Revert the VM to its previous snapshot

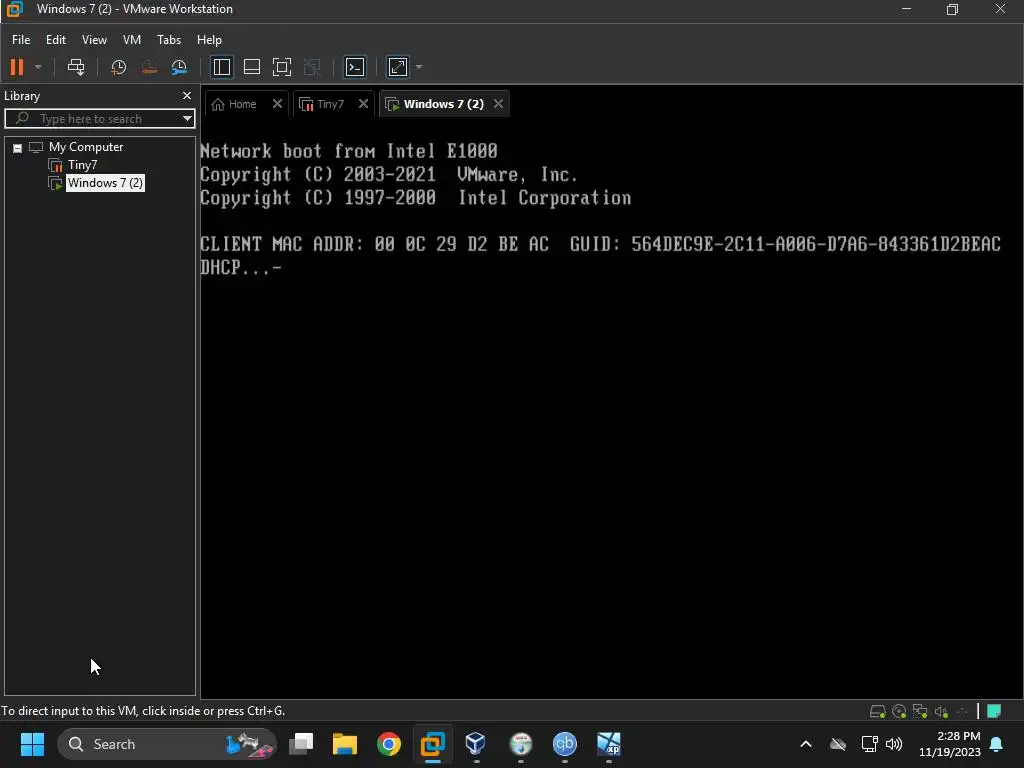click(x=149, y=67)
